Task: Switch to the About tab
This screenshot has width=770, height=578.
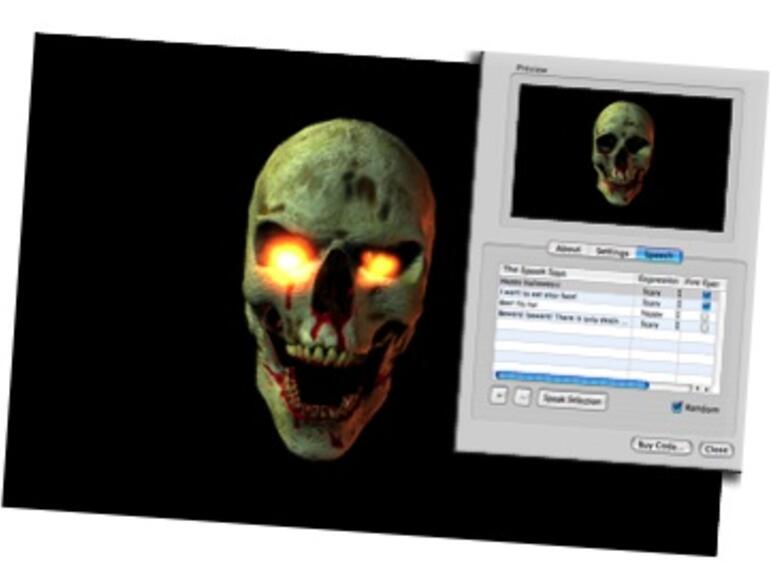Action: point(567,248)
